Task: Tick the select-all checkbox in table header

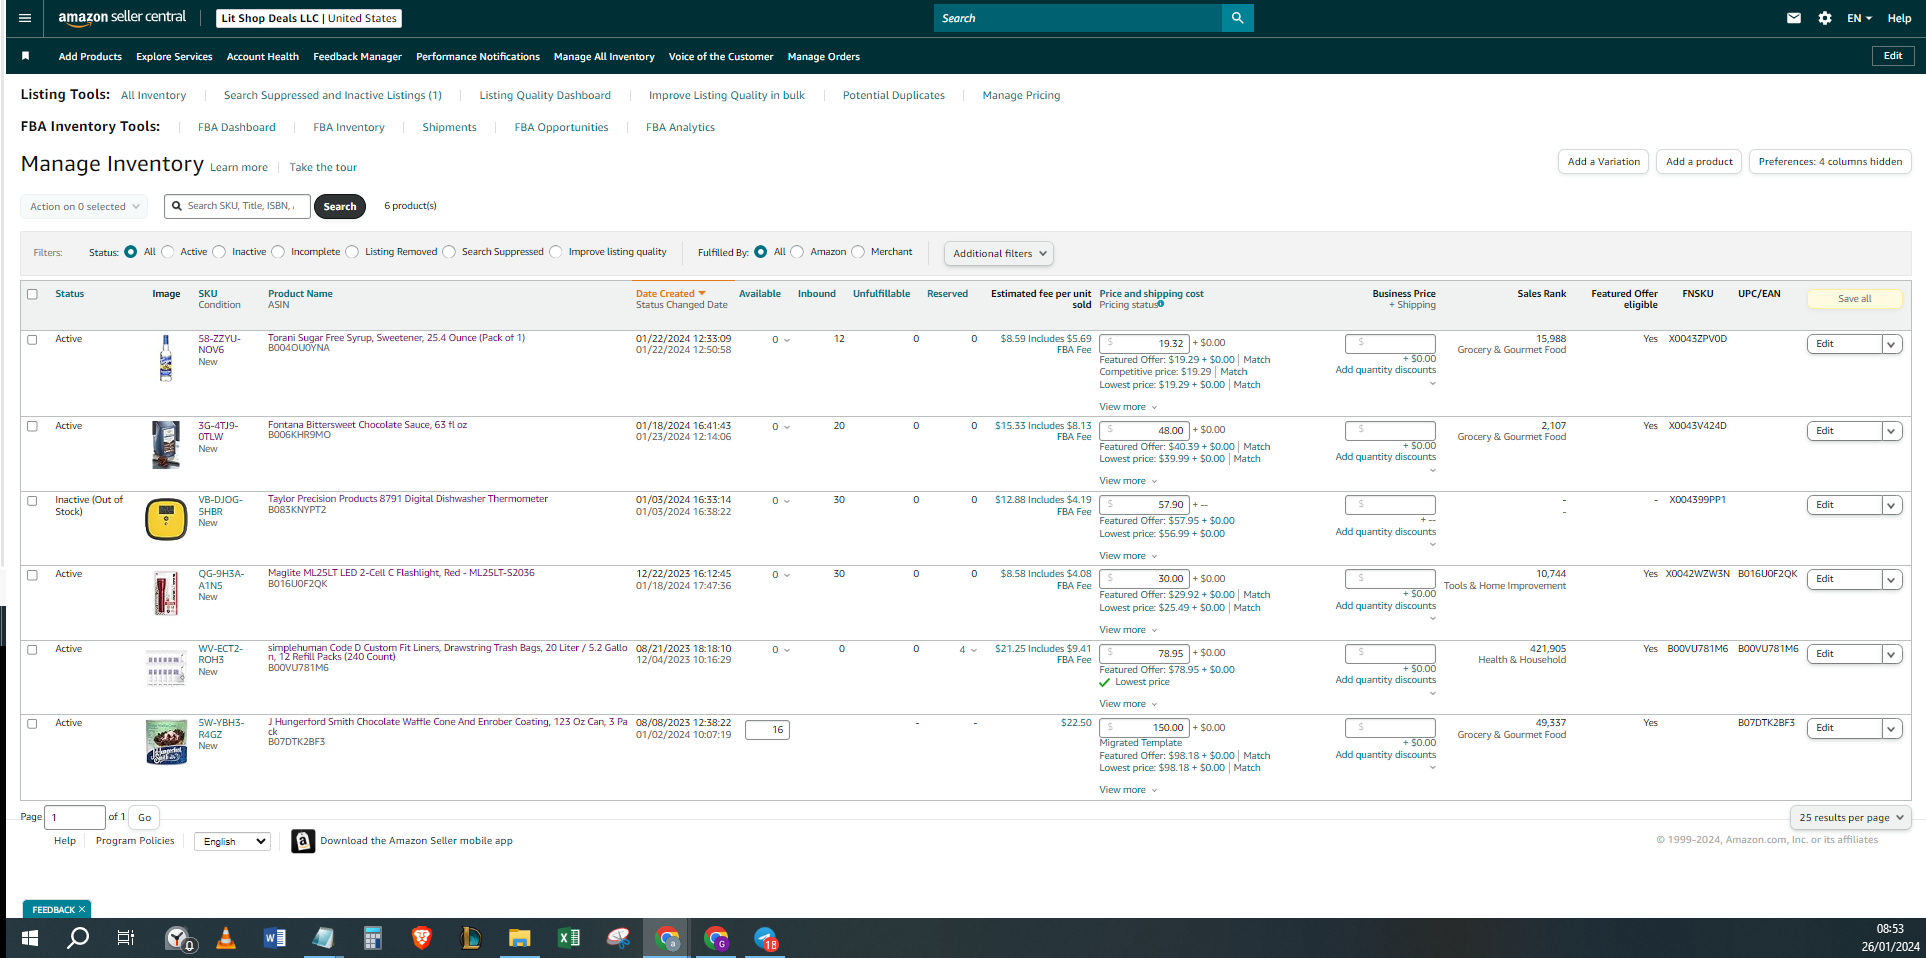Action: (x=32, y=294)
